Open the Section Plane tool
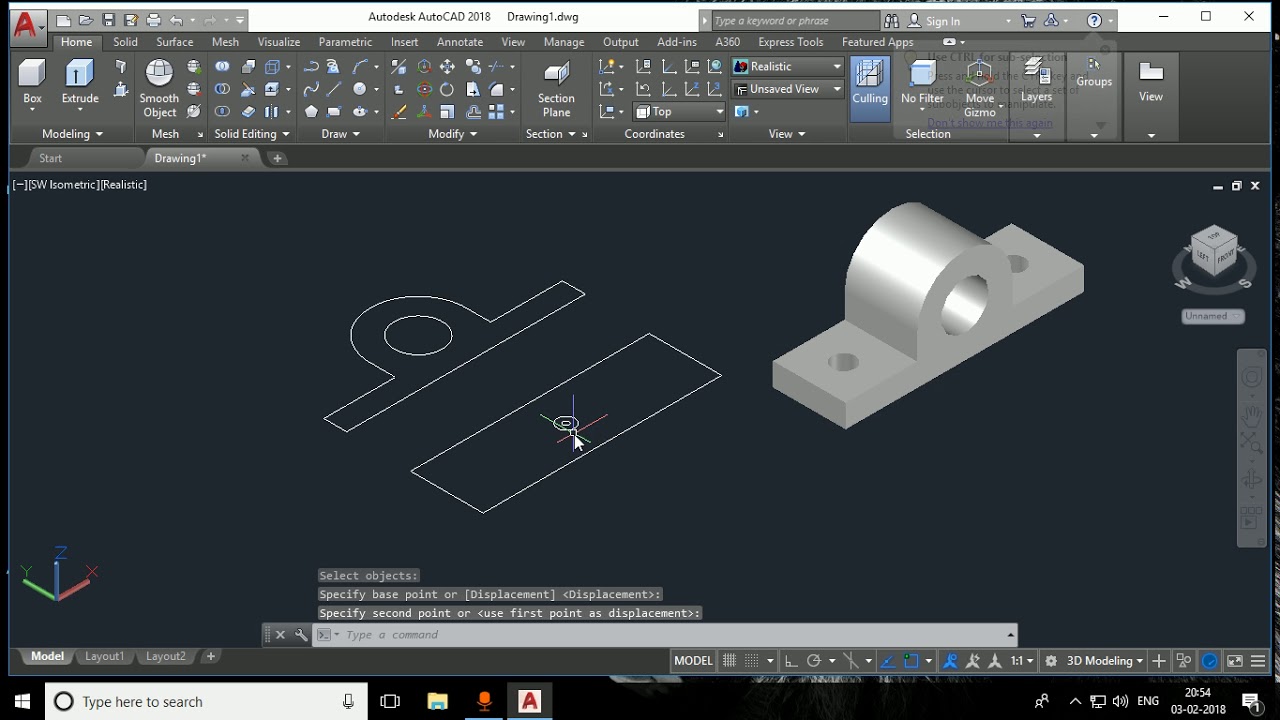The width and height of the screenshot is (1280, 720). click(x=556, y=88)
